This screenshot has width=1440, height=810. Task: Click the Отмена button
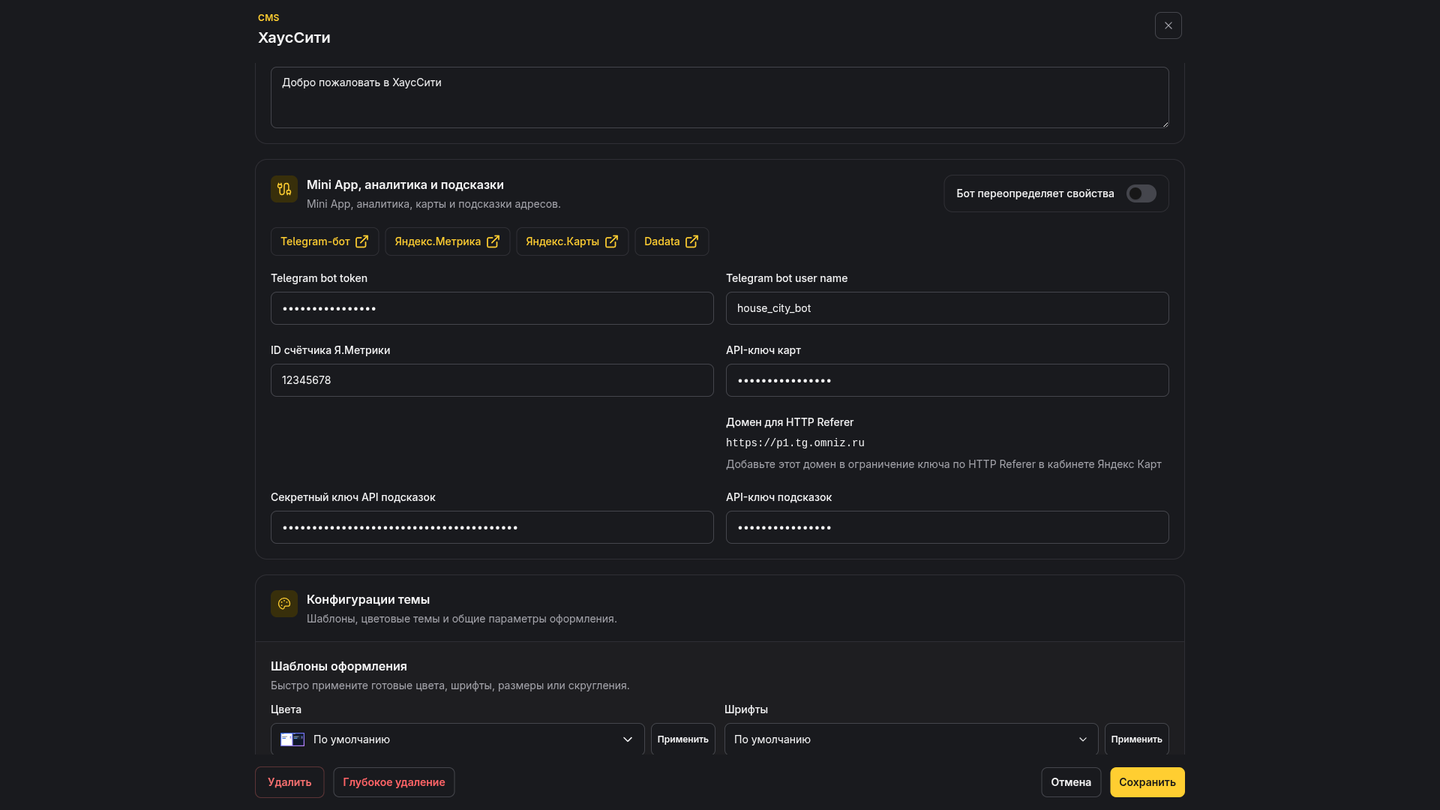click(1071, 782)
